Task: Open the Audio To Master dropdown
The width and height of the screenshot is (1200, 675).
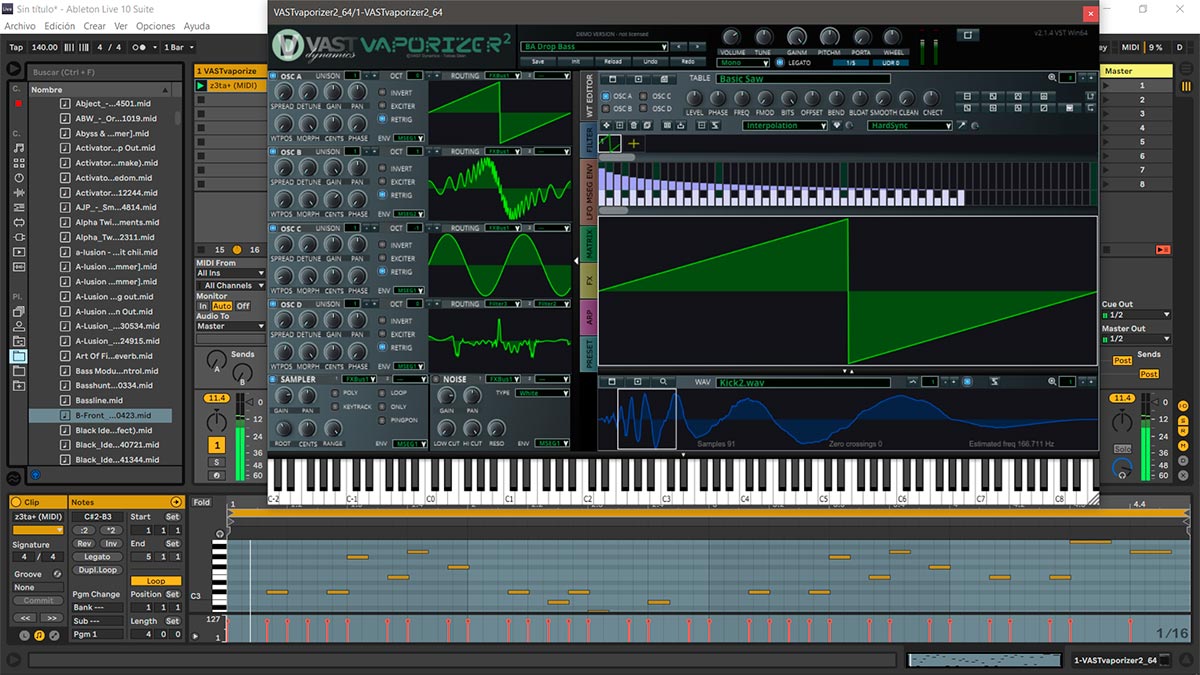Action: click(x=231, y=326)
